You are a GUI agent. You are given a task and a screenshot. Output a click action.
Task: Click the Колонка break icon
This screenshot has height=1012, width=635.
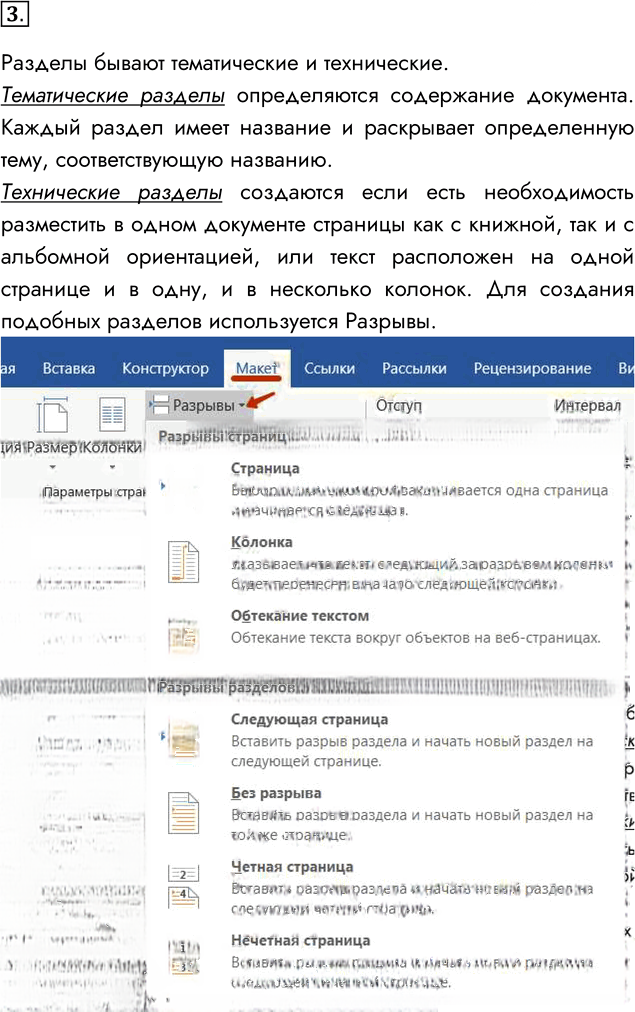[183, 562]
